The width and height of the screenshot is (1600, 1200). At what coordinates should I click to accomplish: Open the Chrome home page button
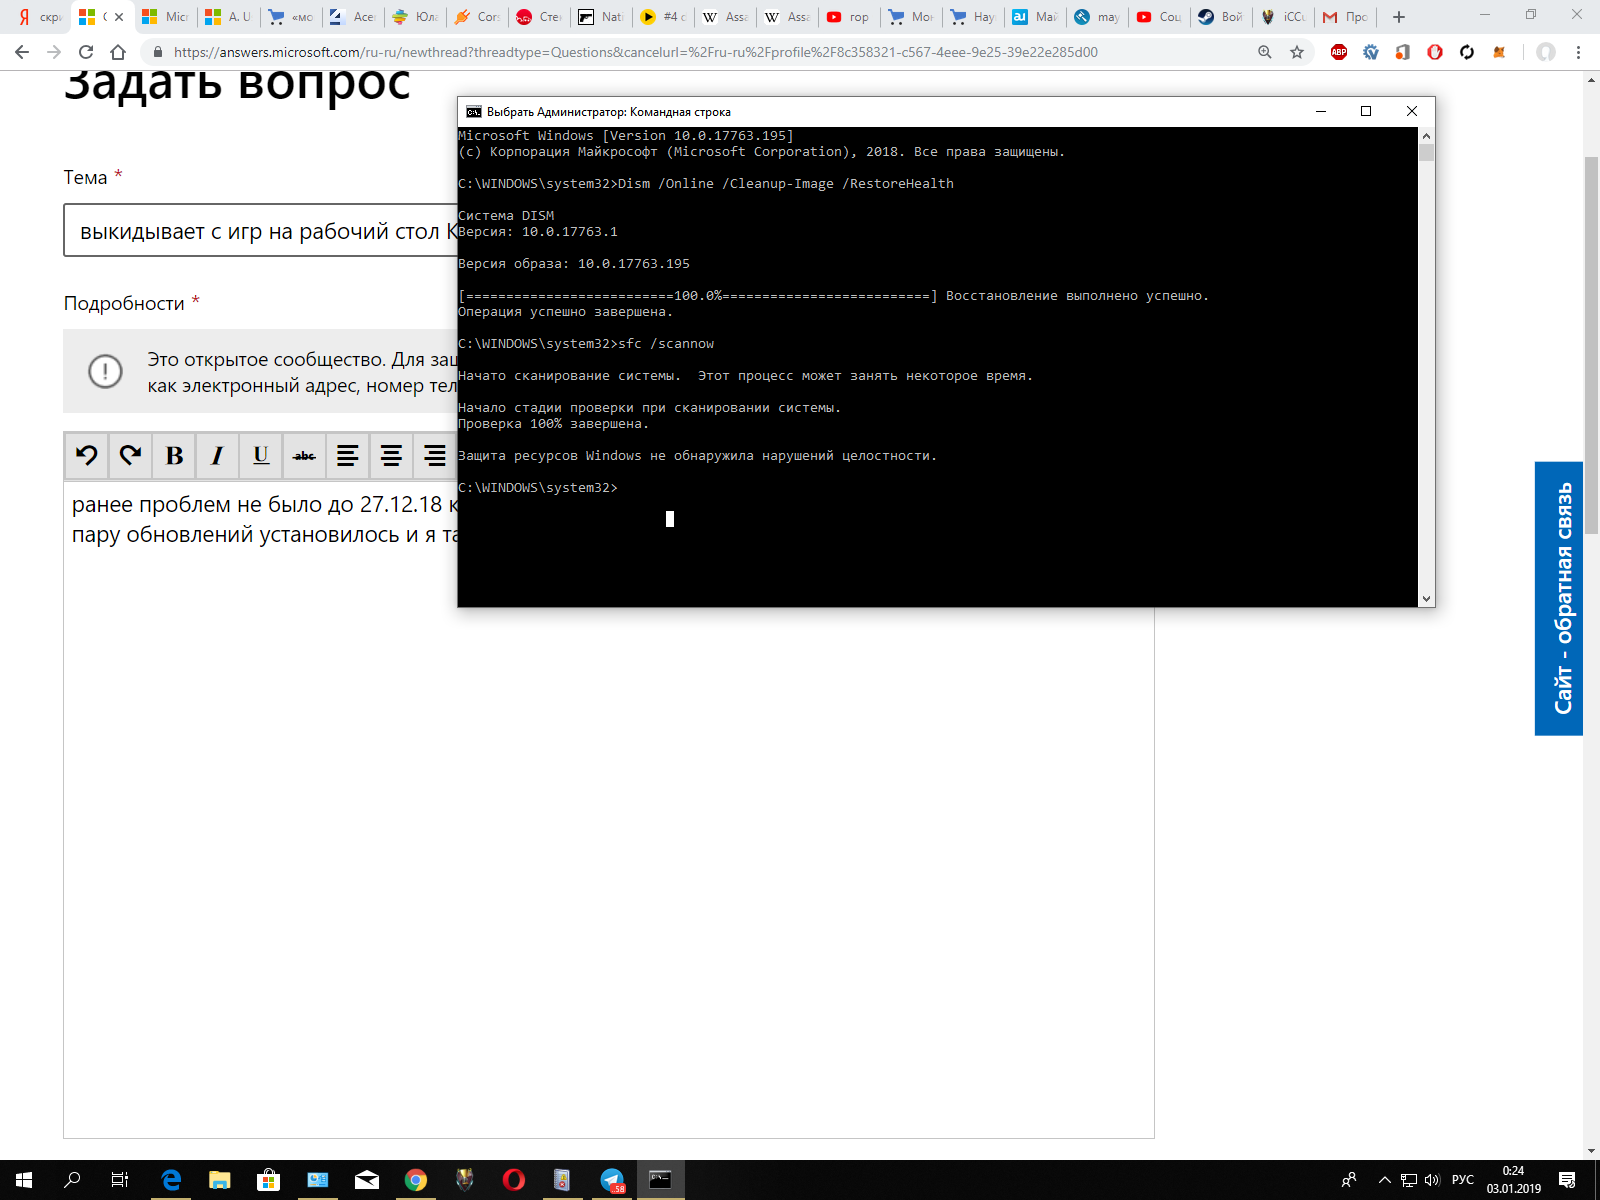(x=118, y=52)
